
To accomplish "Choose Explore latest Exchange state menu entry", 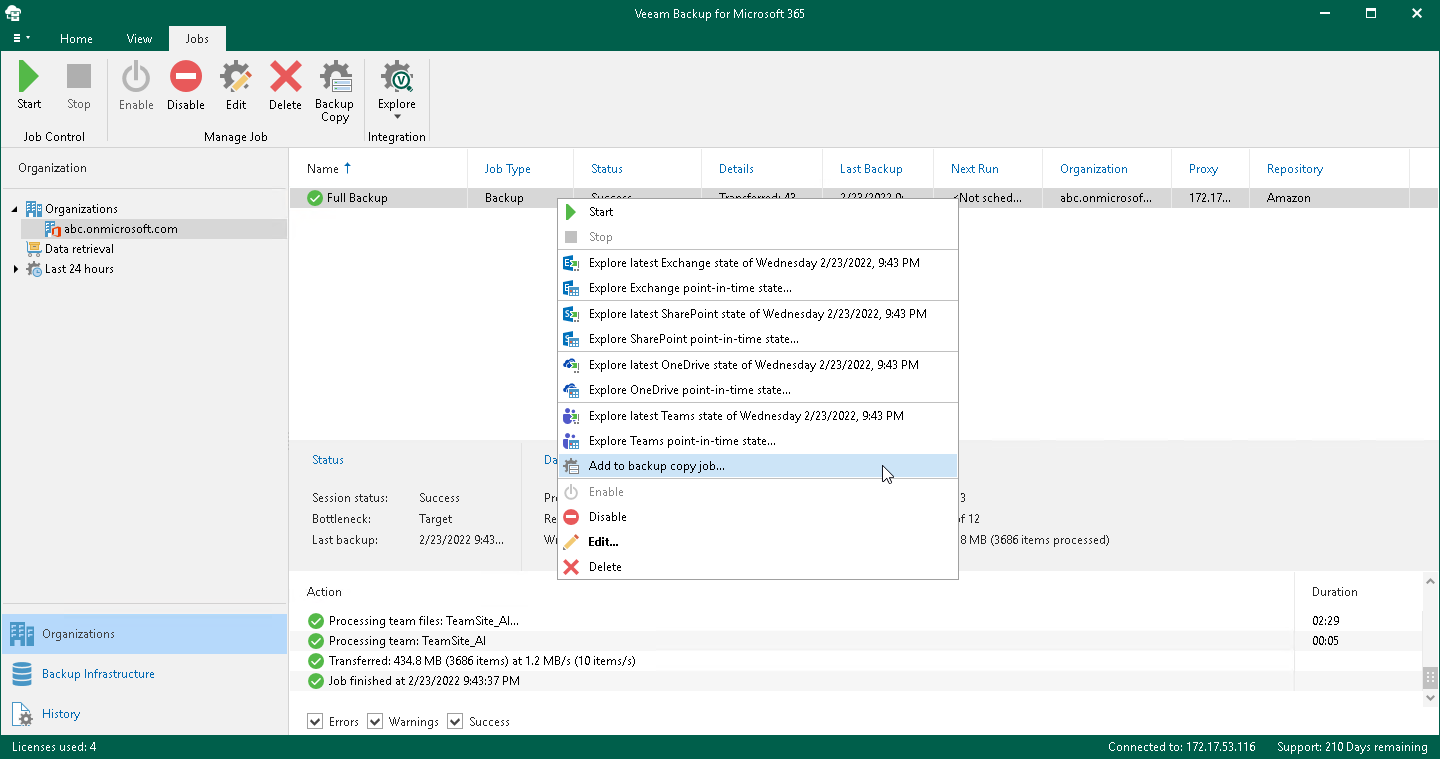I will [x=758, y=263].
